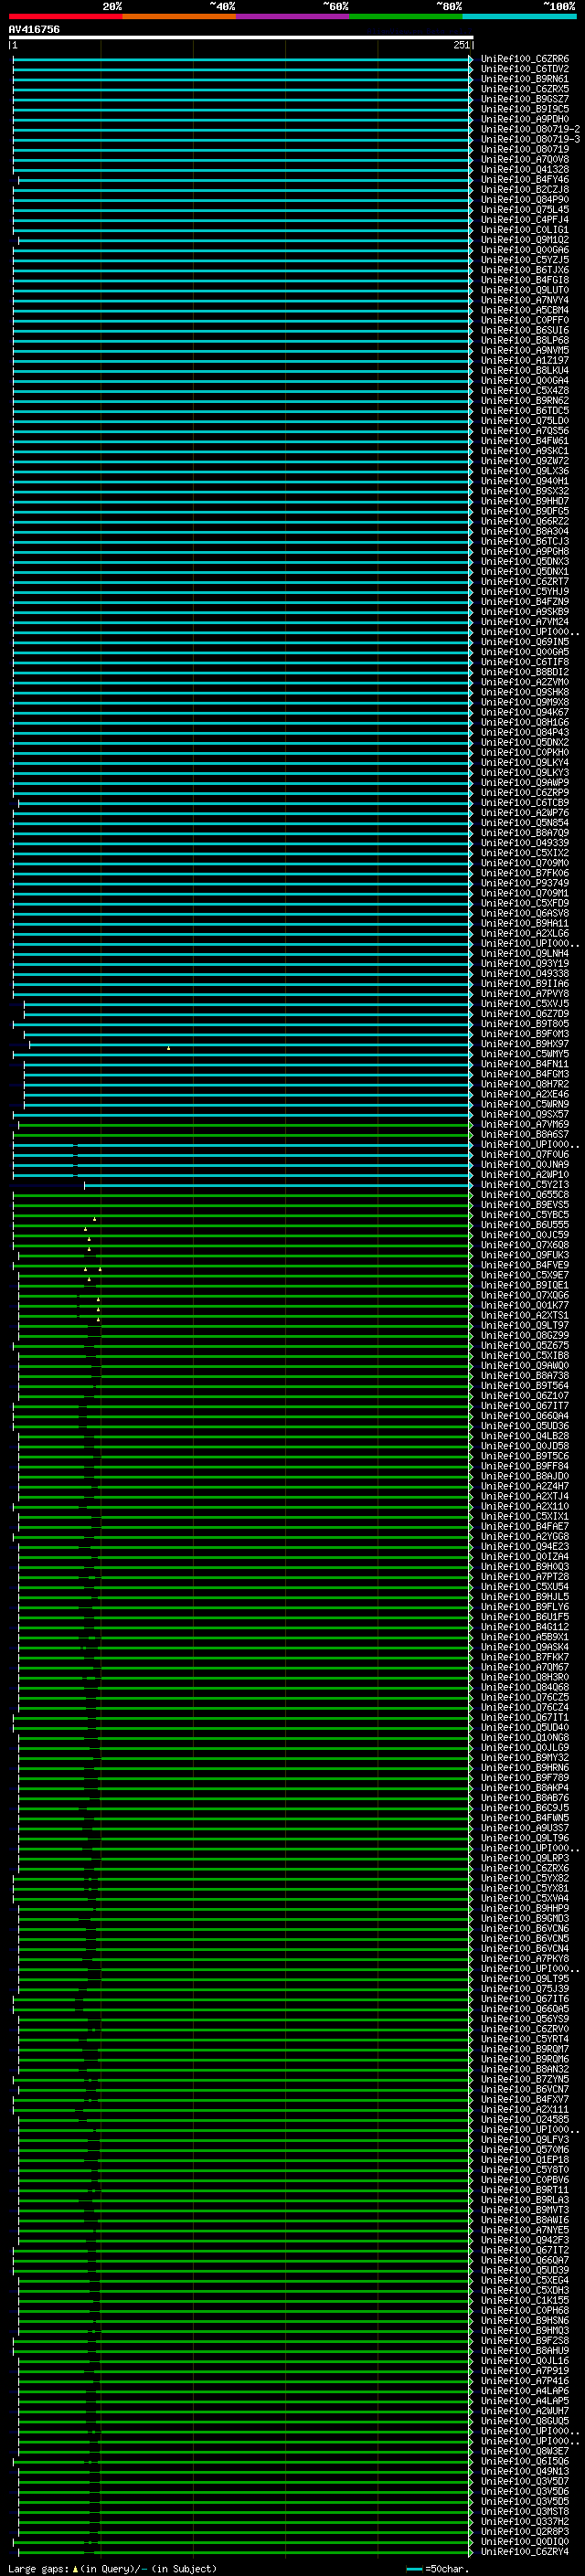Open hit UniRef100_C5X4Z8
585x2576 pixels.
[525, 391]
